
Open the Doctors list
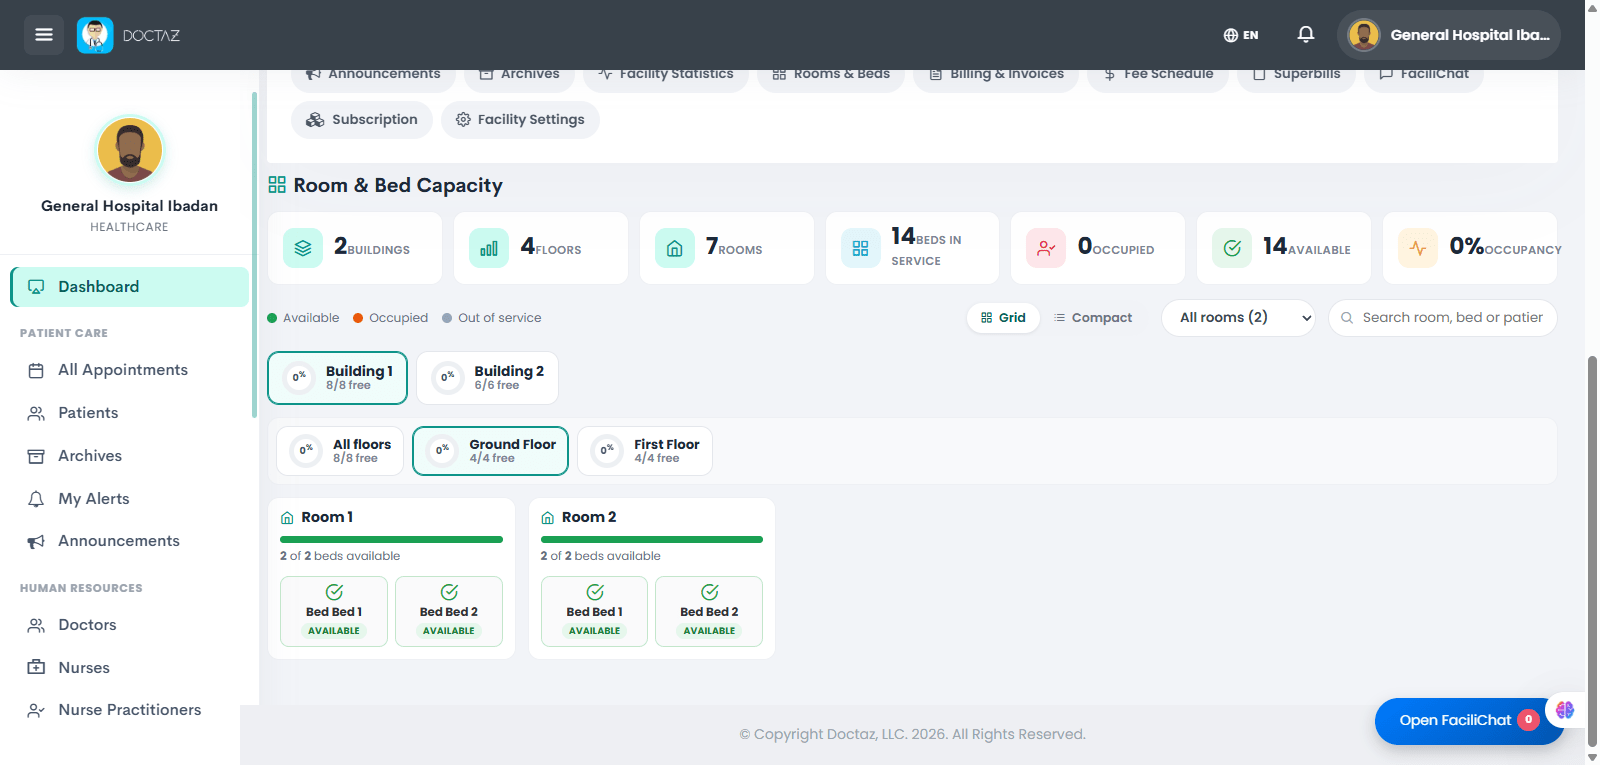tap(87, 625)
